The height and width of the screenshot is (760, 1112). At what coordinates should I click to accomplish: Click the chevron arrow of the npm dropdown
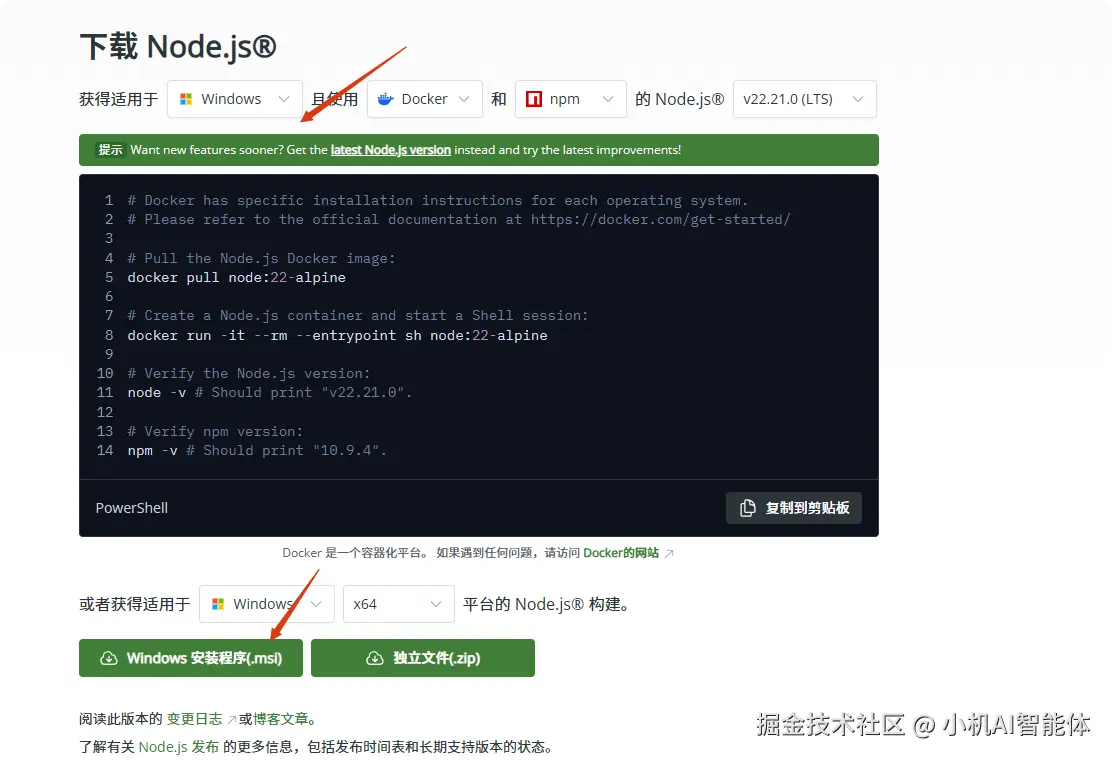click(608, 99)
